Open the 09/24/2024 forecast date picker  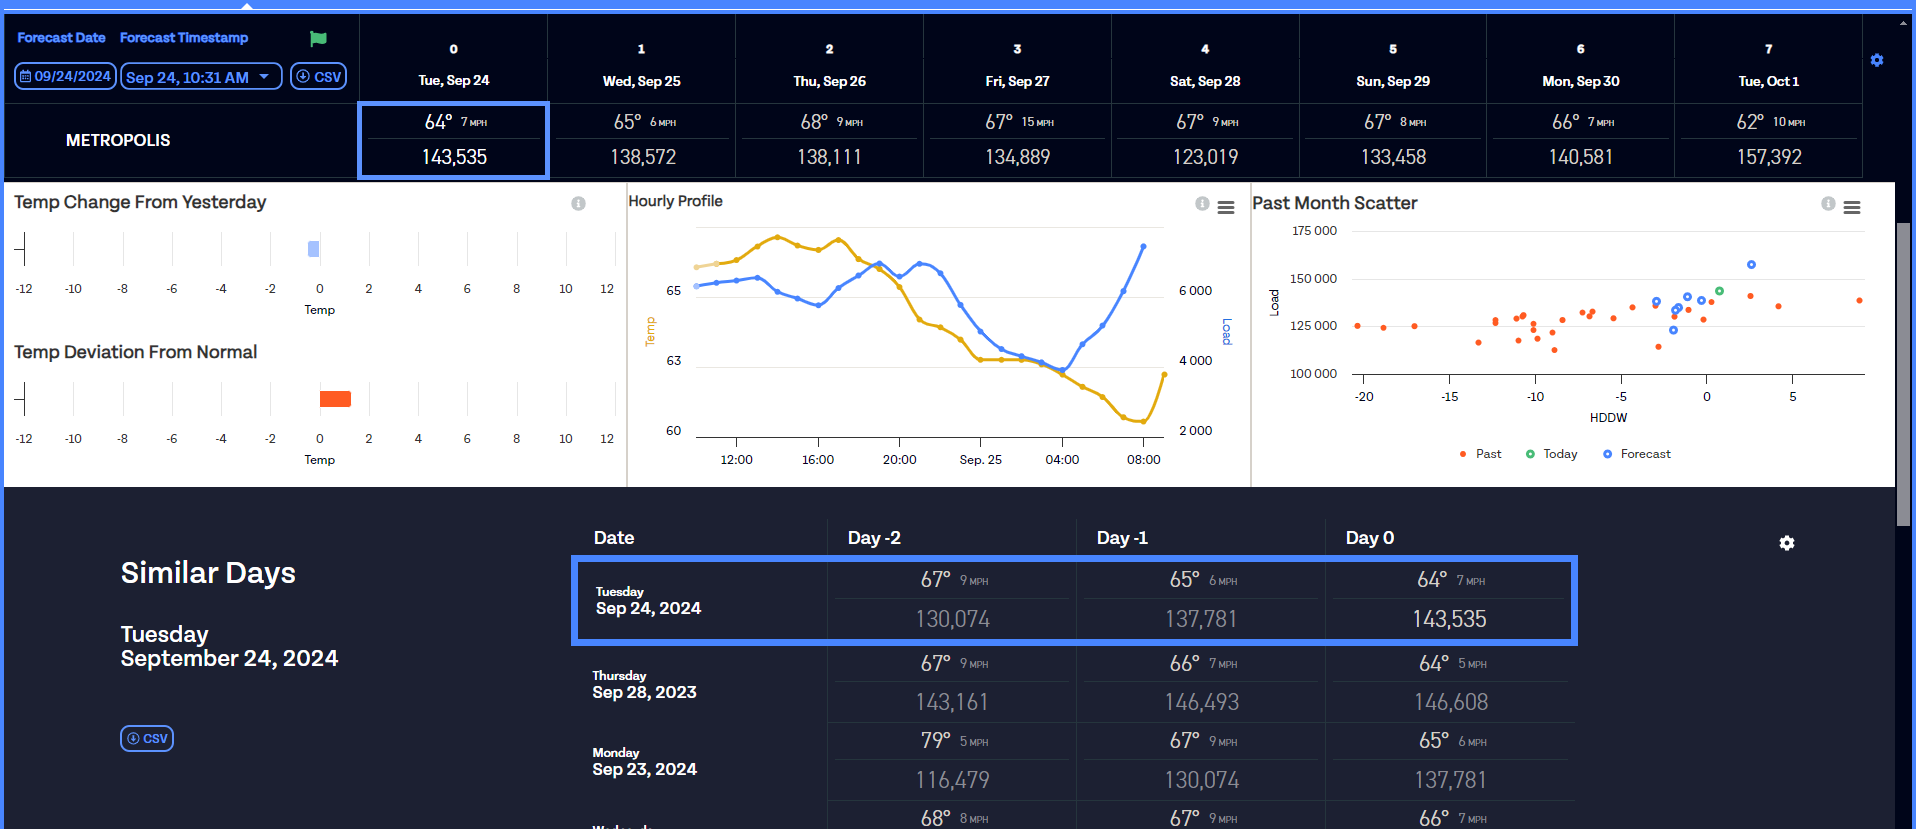[x=66, y=76]
